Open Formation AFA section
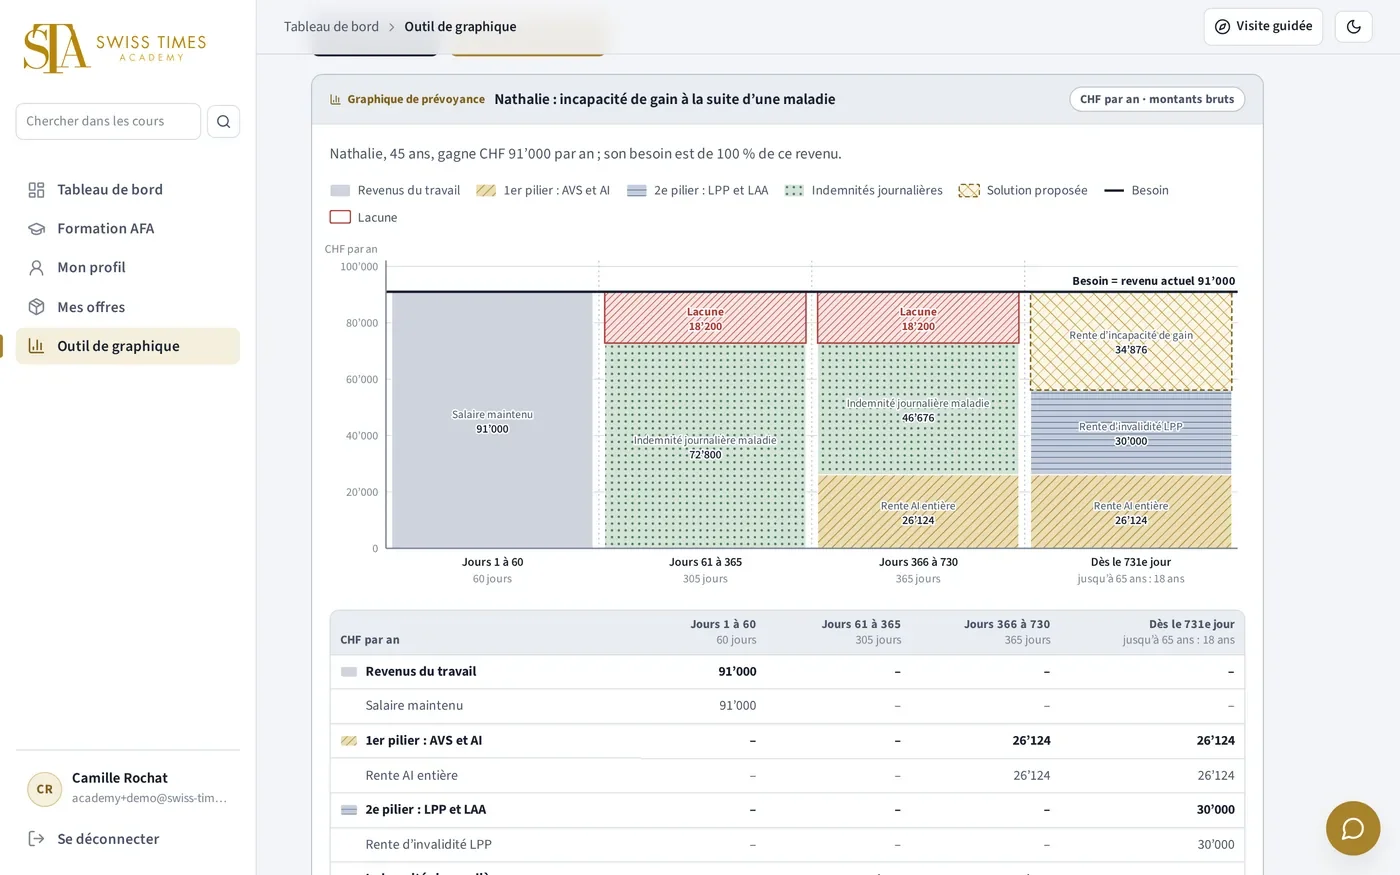Screen dimensions: 1400x875 [x=128, y=228]
